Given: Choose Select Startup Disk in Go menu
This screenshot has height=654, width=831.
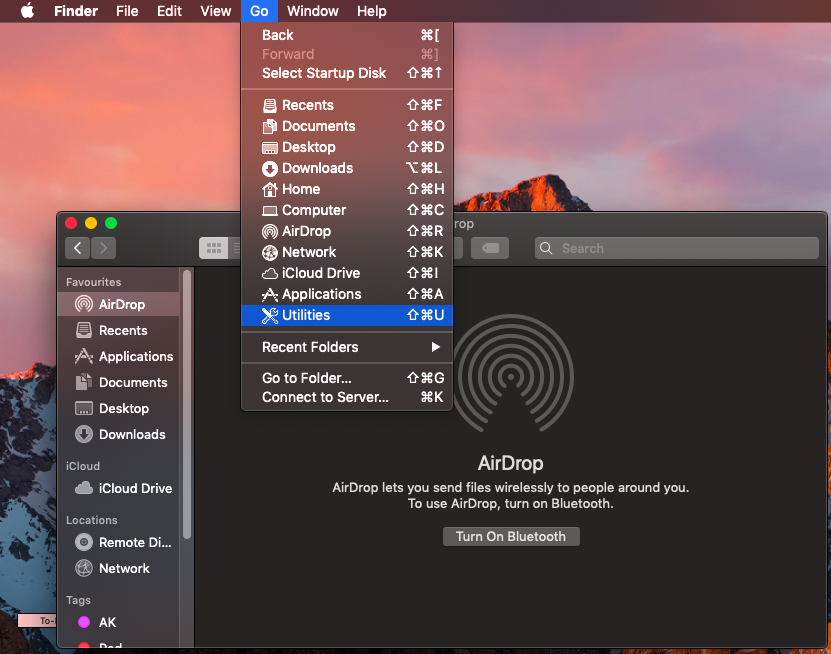Looking at the screenshot, I should point(347,73).
